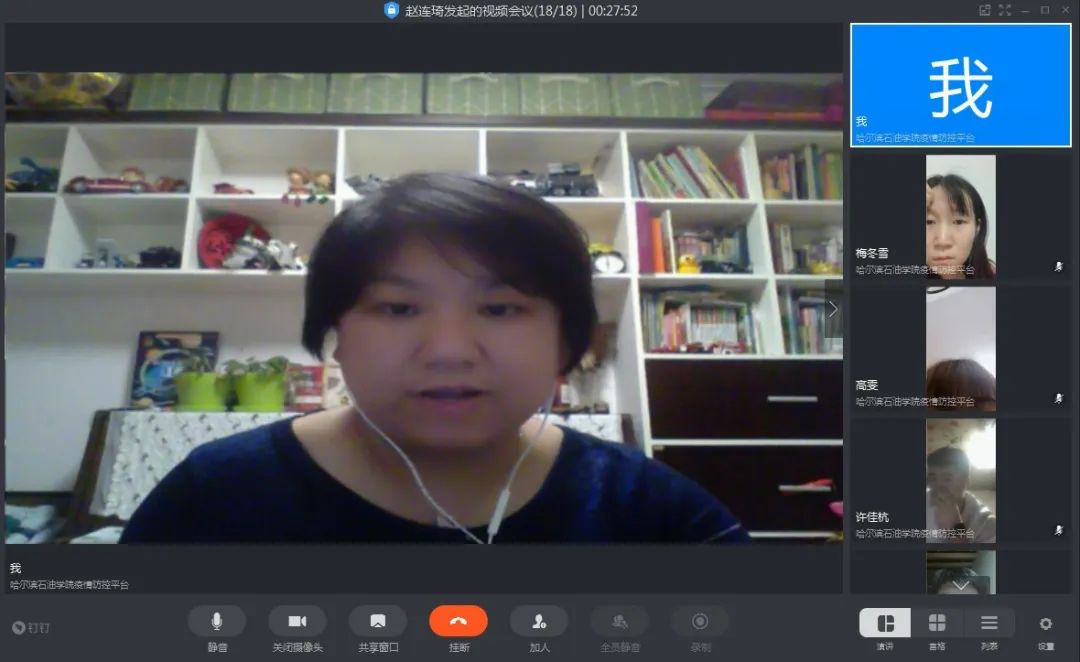Click the lock icon beside meeting title
1080x662 pixels.
click(391, 10)
